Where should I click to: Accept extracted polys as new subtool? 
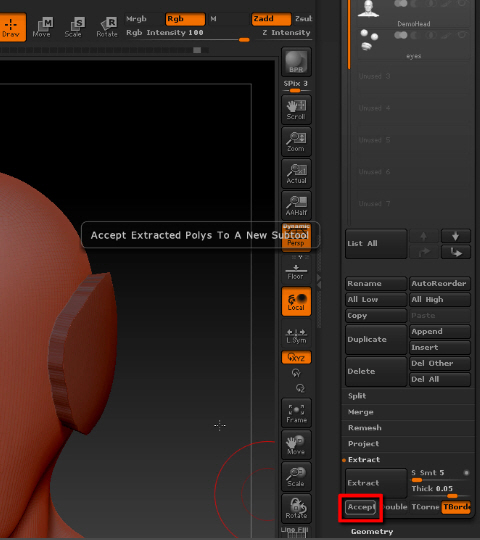[361, 507]
